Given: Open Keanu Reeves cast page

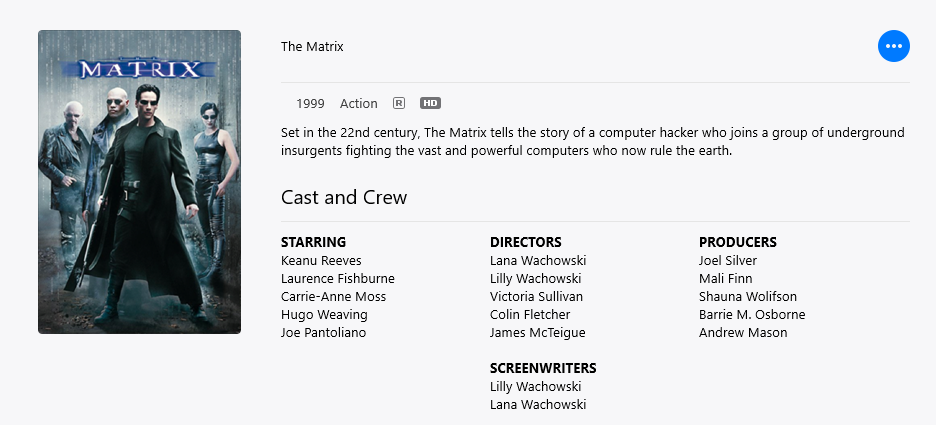Looking at the screenshot, I should [x=321, y=261].
